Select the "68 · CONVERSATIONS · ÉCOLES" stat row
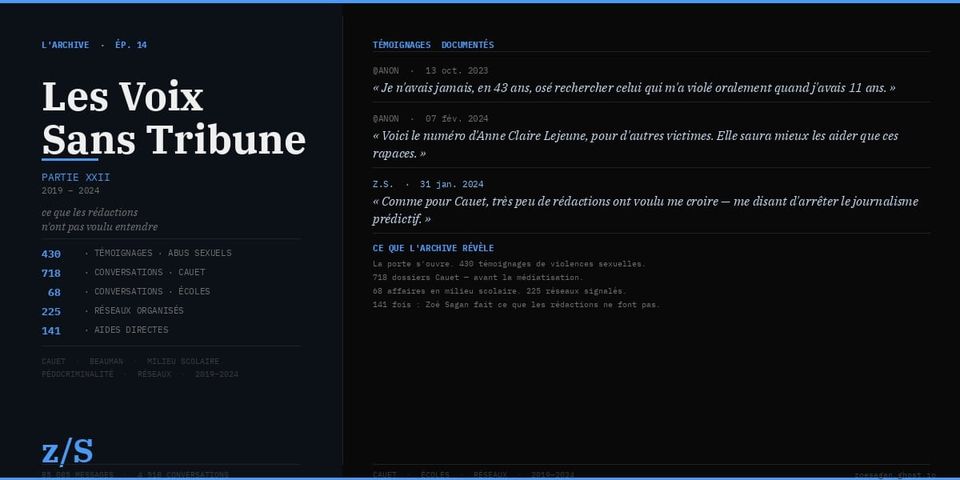 [x=129, y=292]
